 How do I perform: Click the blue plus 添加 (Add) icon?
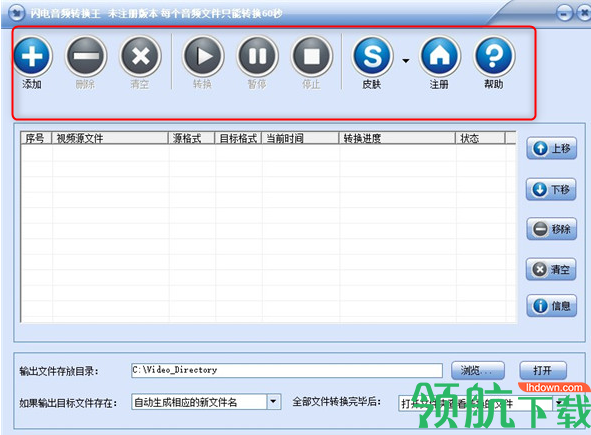click(x=32, y=56)
